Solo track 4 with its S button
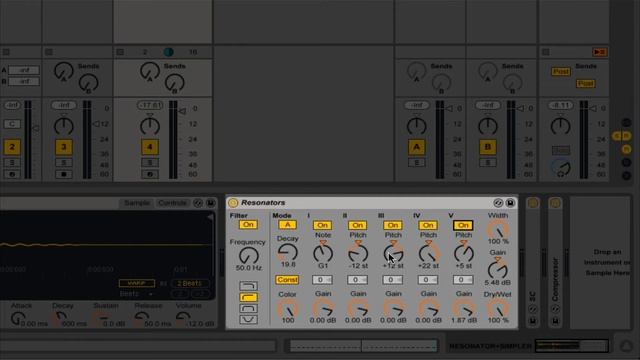 (x=150, y=163)
